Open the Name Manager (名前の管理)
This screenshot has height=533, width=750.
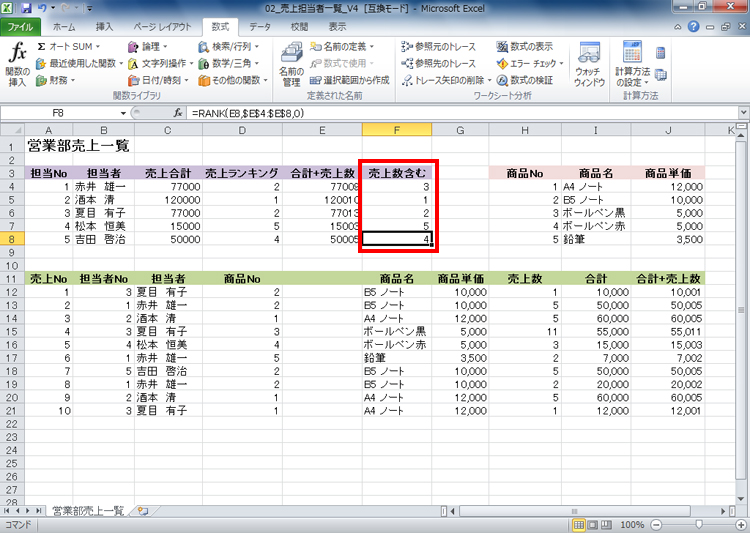point(291,65)
